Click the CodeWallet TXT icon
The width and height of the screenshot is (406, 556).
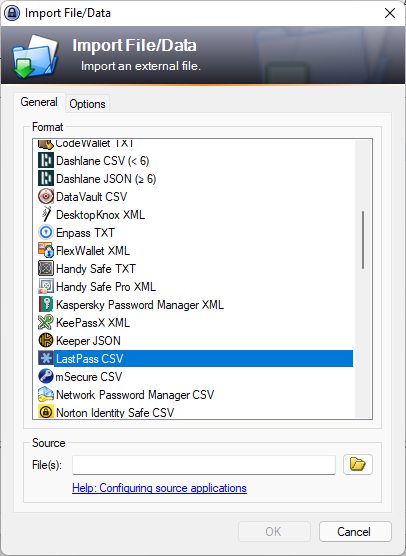tap(46, 144)
